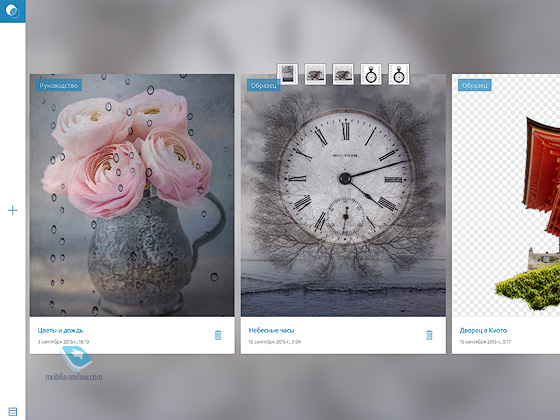Open the Цветы и дождь title link
The image size is (560, 420).
coord(60,330)
